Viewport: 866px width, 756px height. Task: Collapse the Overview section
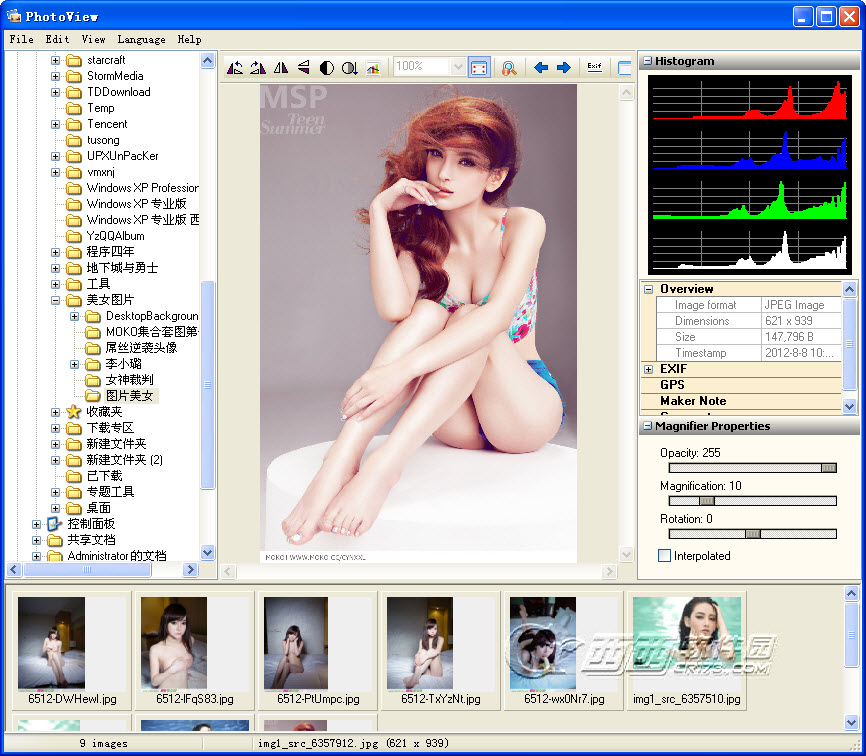coord(649,290)
